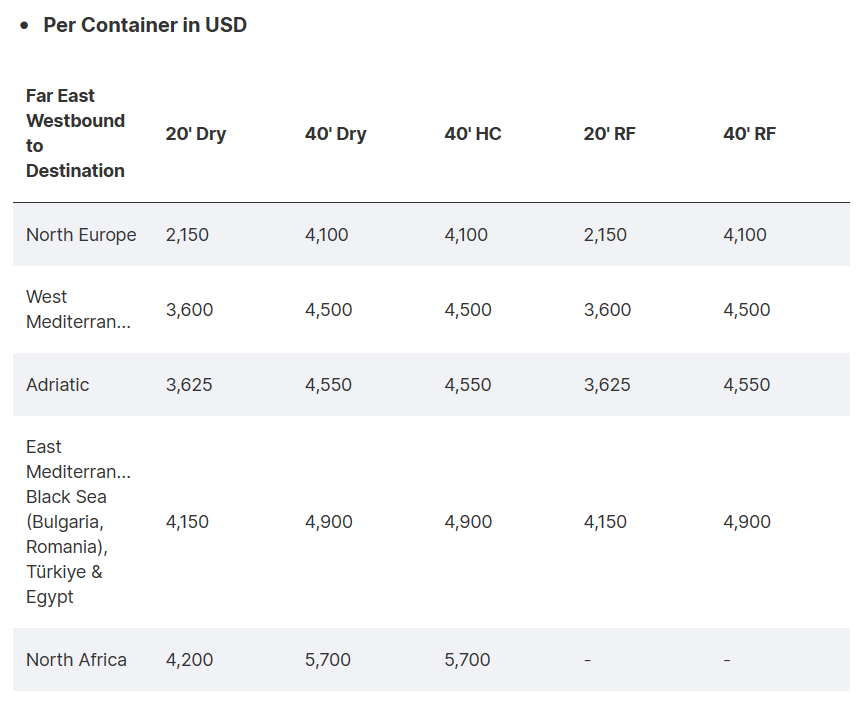Click the truncated West Mediterranean row label

pos(78,309)
